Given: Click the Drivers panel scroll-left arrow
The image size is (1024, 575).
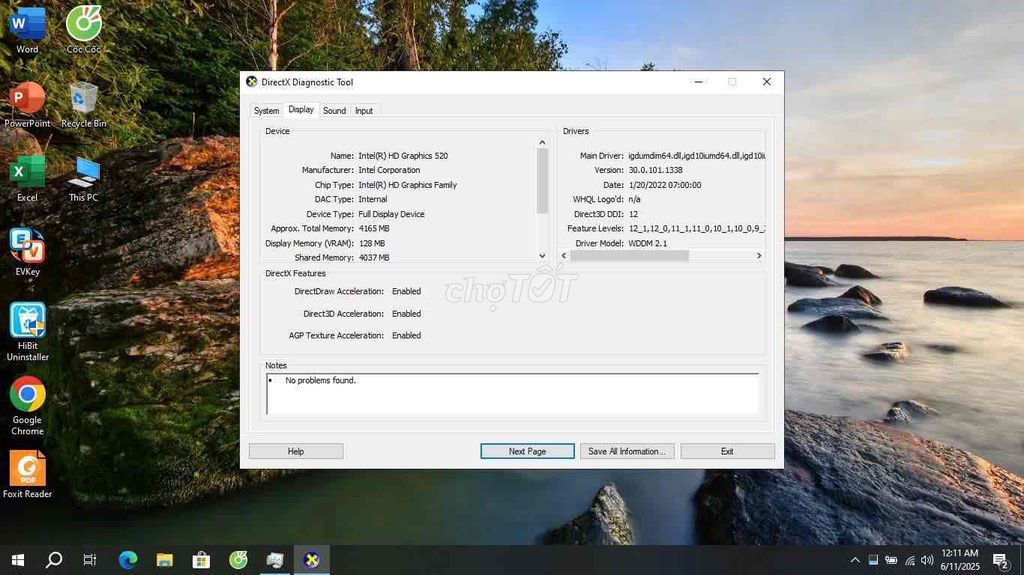Looking at the screenshot, I should pyautogui.click(x=564, y=255).
